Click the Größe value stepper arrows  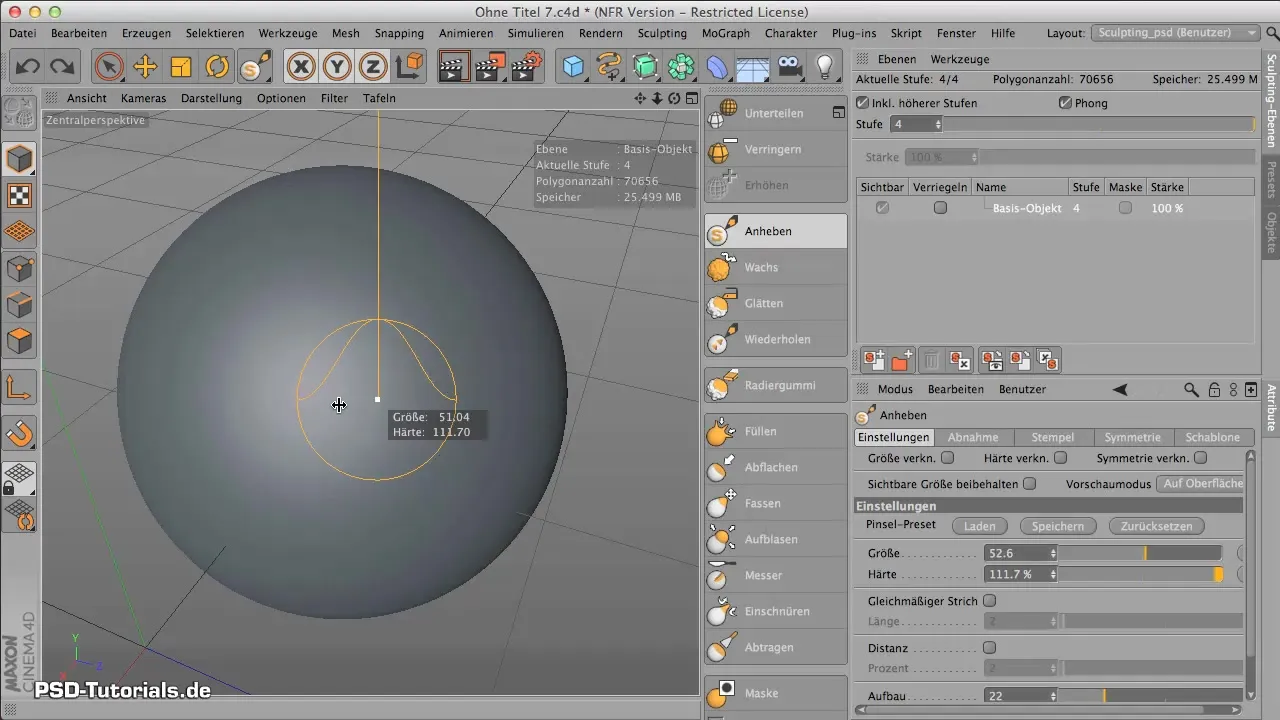(x=1053, y=552)
